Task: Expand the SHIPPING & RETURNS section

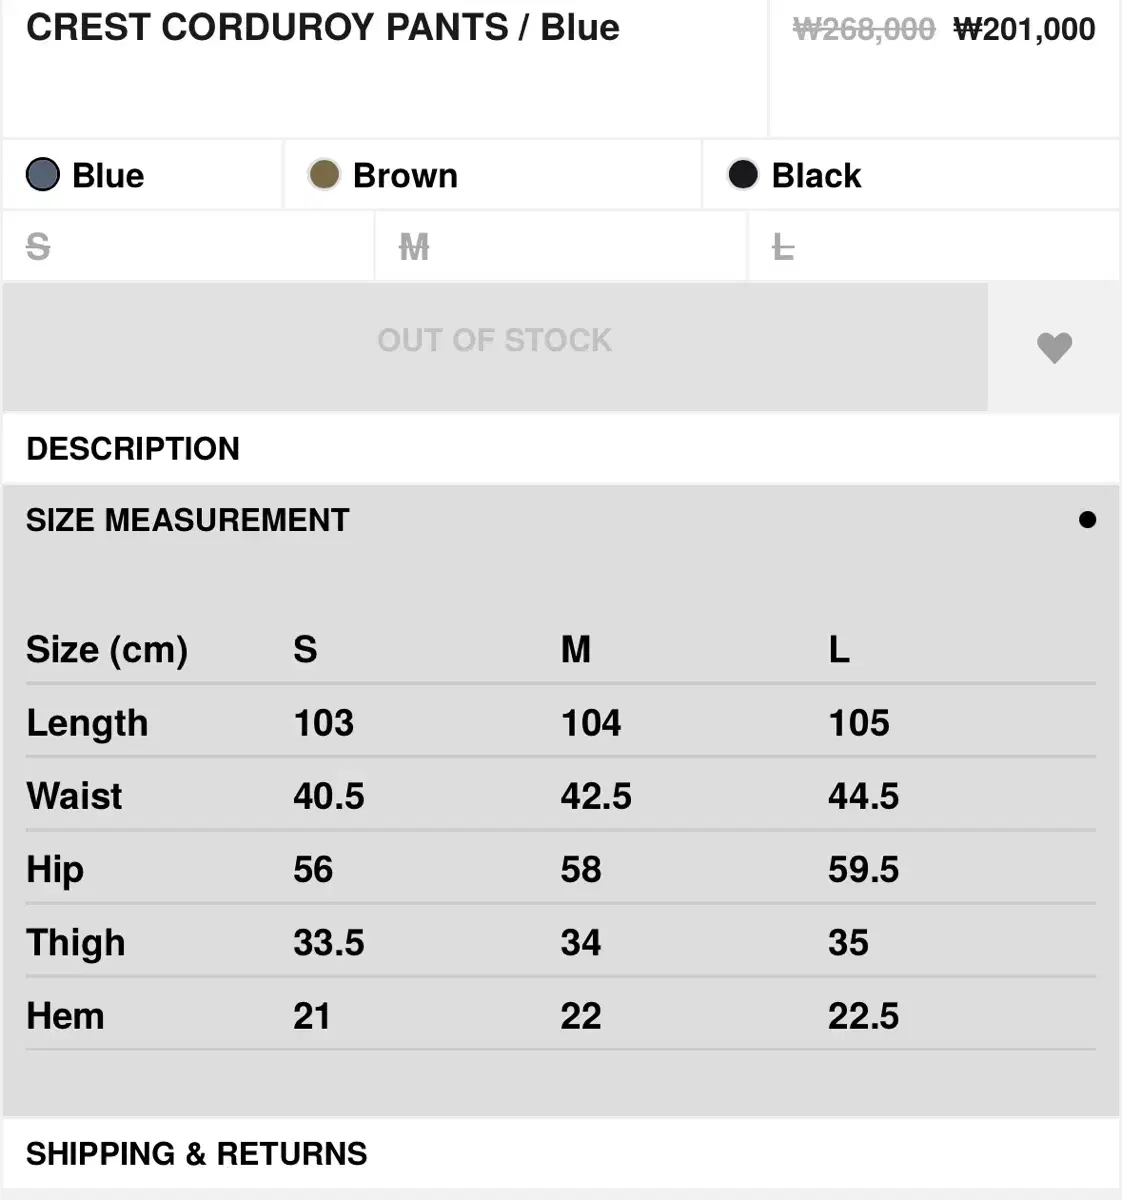Action: (x=197, y=1154)
